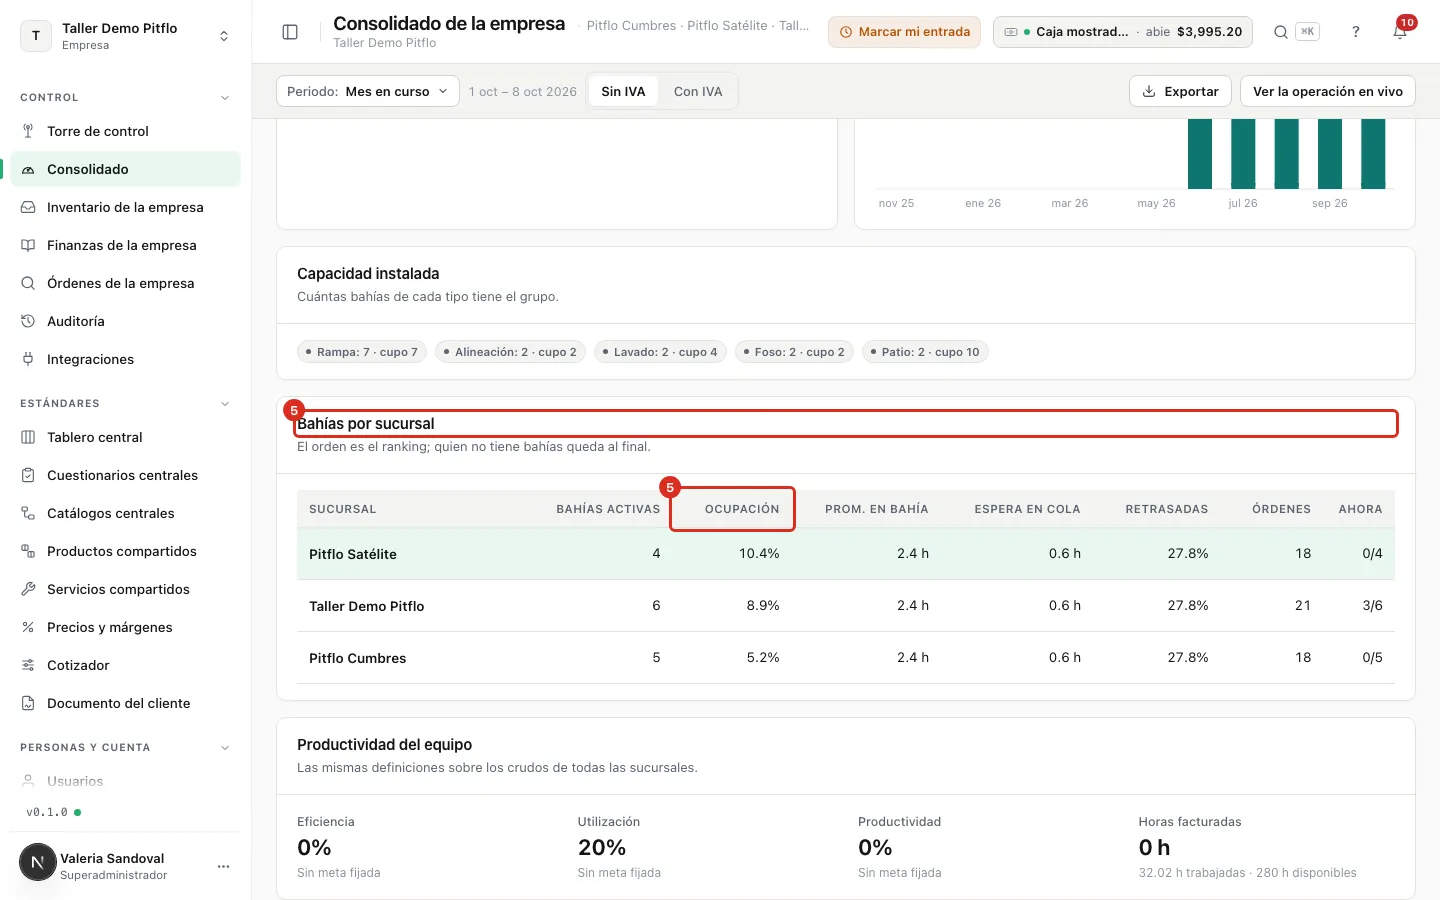Click the N avatar of Valeria Sandoval
Viewport: 1440px width, 900px height.
pyautogui.click(x=38, y=862)
